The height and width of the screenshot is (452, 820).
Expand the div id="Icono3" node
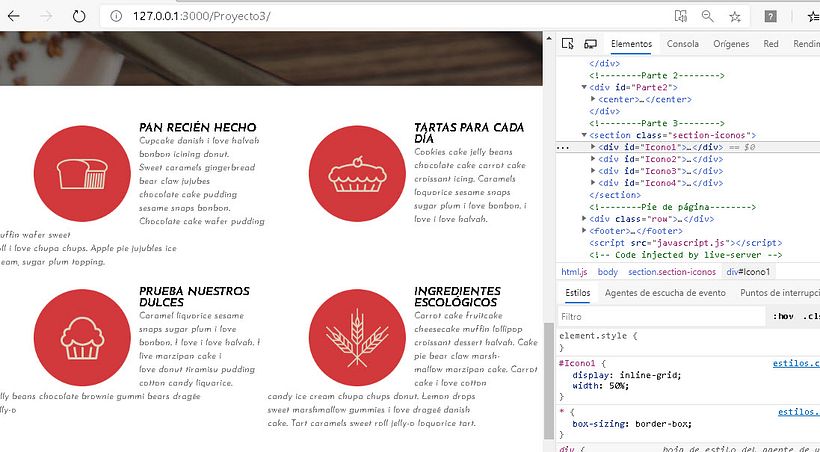pyautogui.click(x=593, y=171)
